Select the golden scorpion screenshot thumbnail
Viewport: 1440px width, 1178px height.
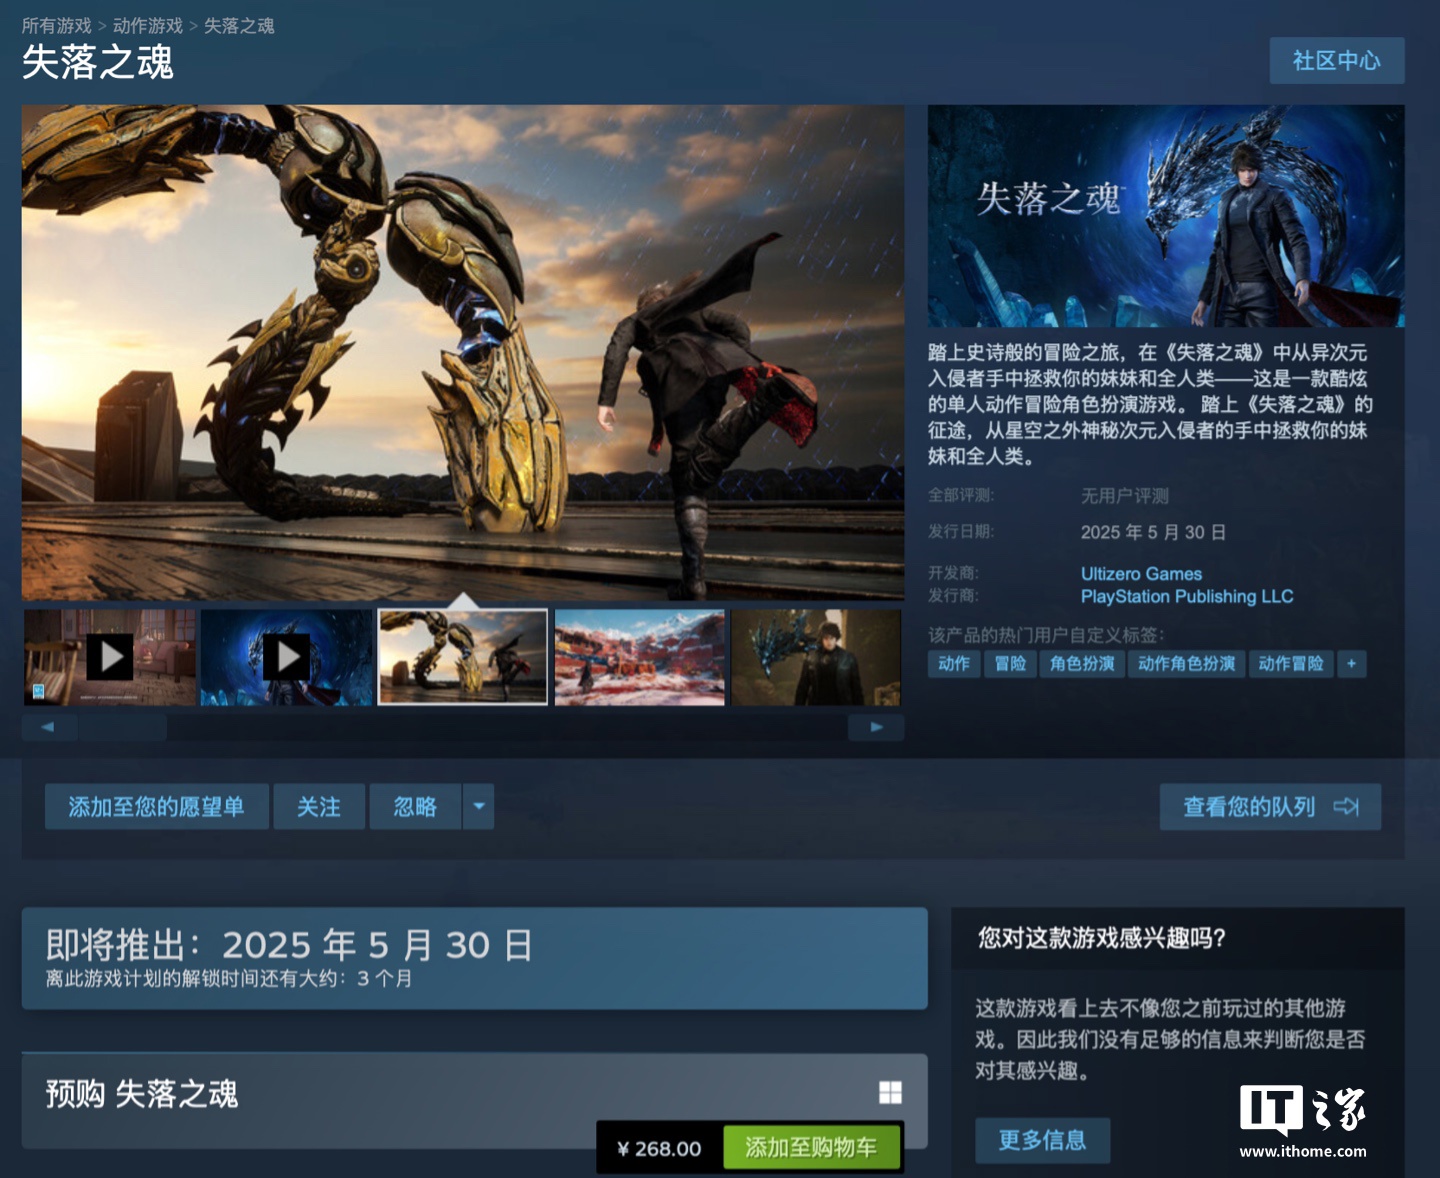(463, 658)
